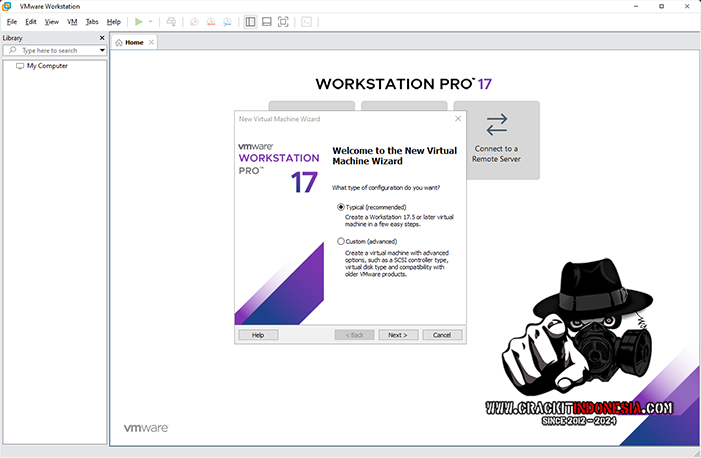Click the Cancel button in the wizard
This screenshot has width=701, height=458.
point(442,335)
